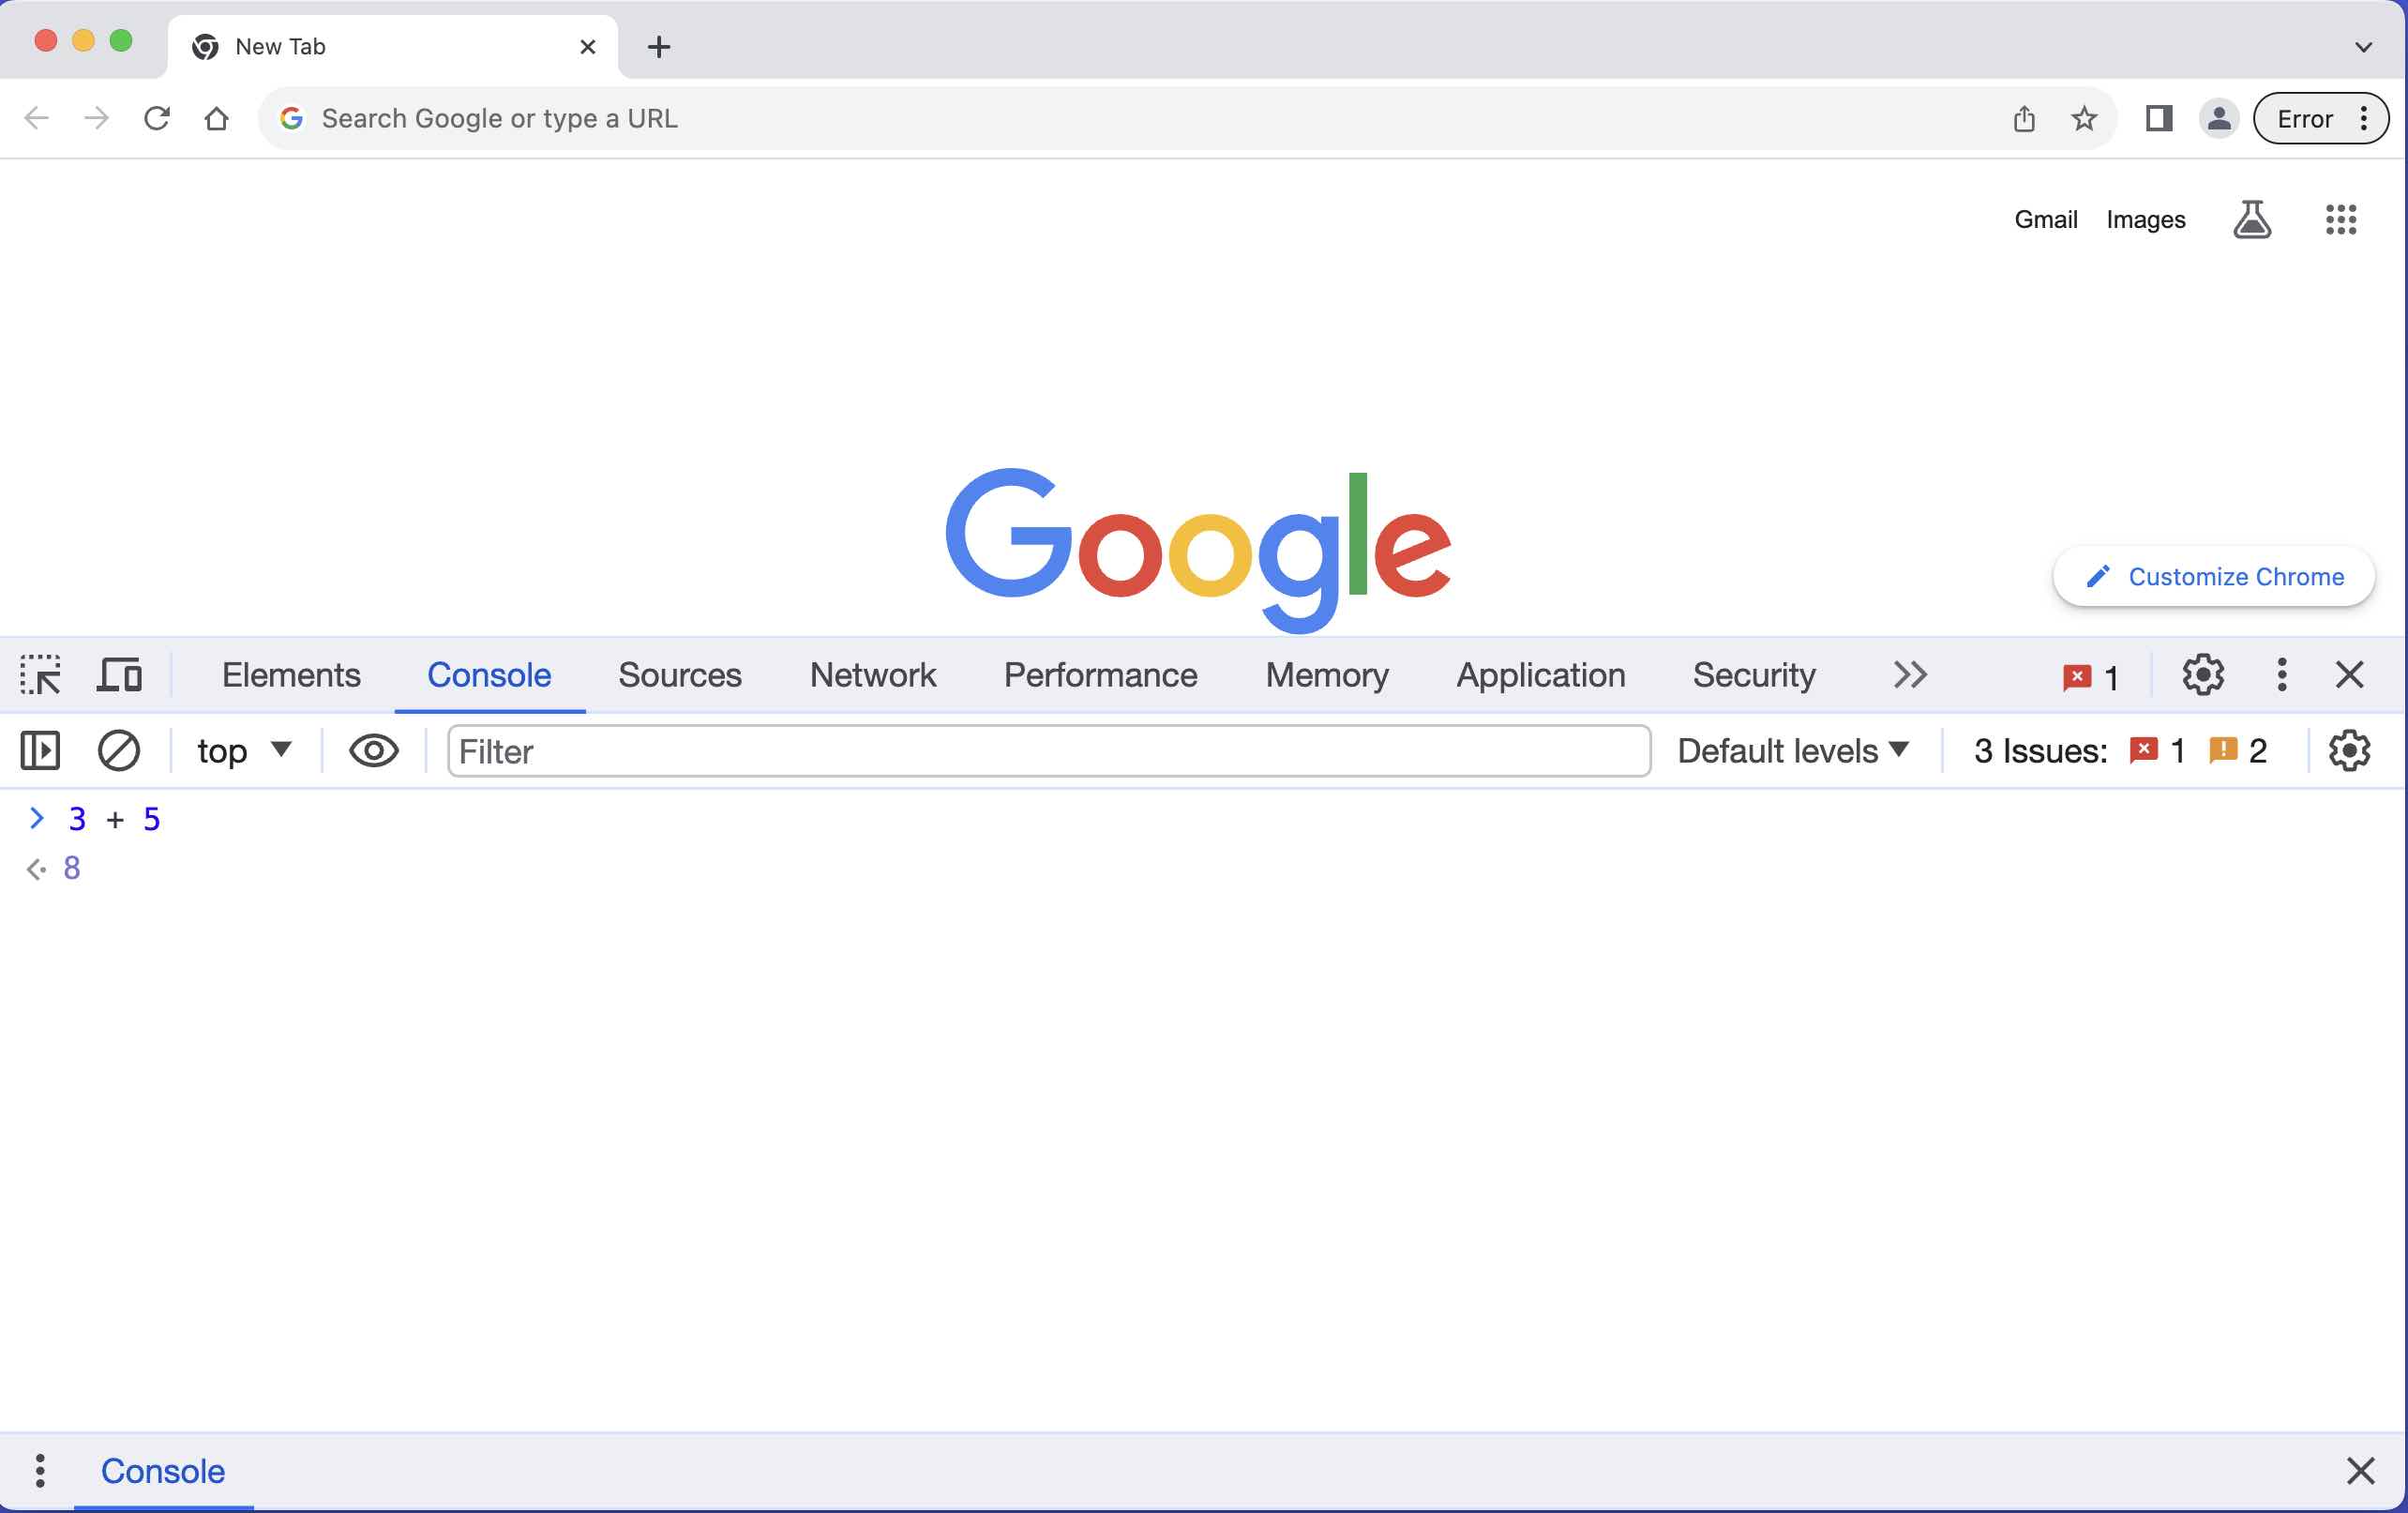The width and height of the screenshot is (2408, 1513).
Task: Click the console output value 8
Action: click(x=72, y=868)
